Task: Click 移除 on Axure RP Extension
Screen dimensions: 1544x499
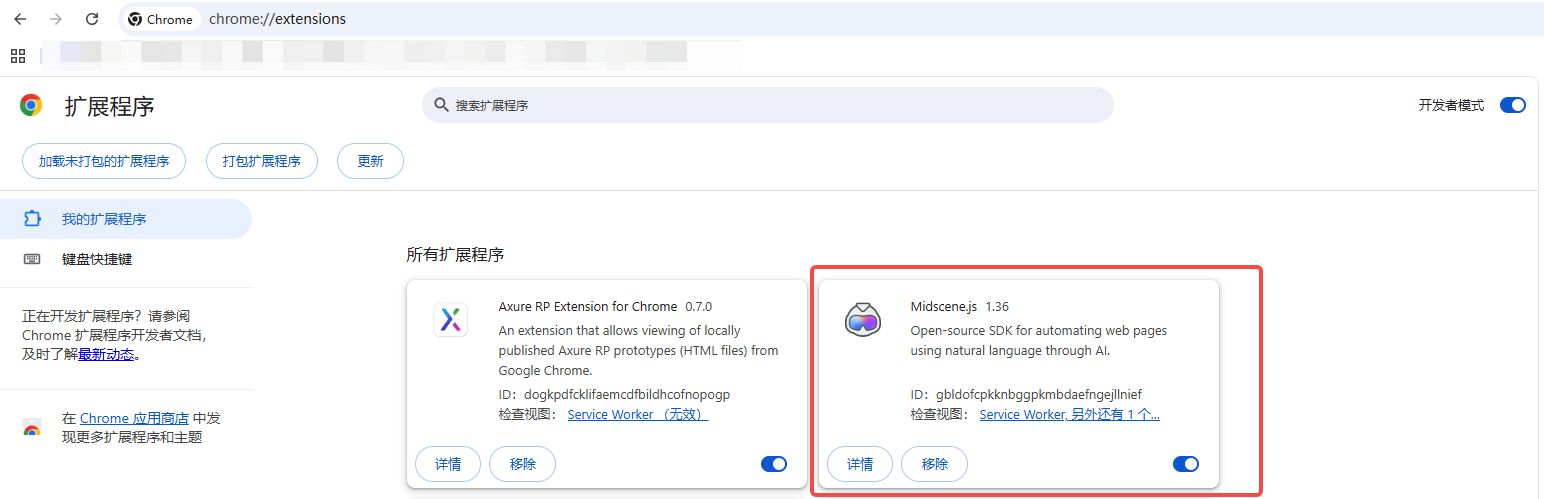Action: tap(522, 464)
